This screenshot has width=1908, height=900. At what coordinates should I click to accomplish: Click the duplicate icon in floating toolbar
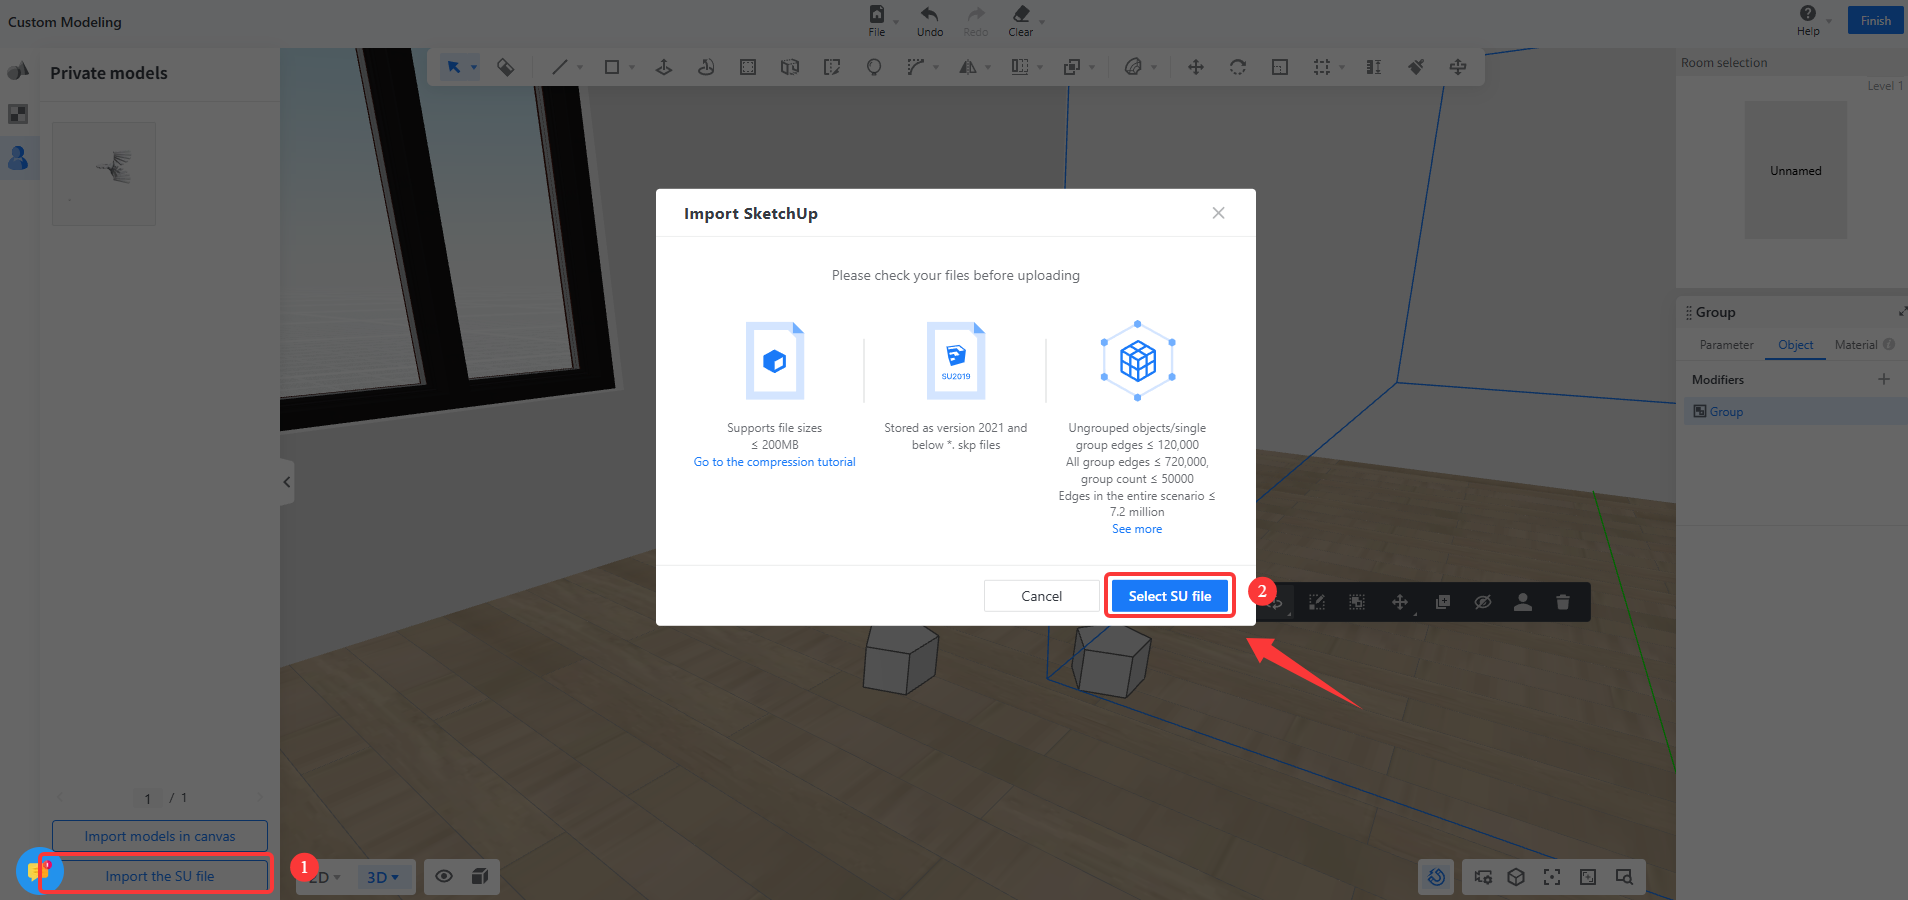(1443, 602)
